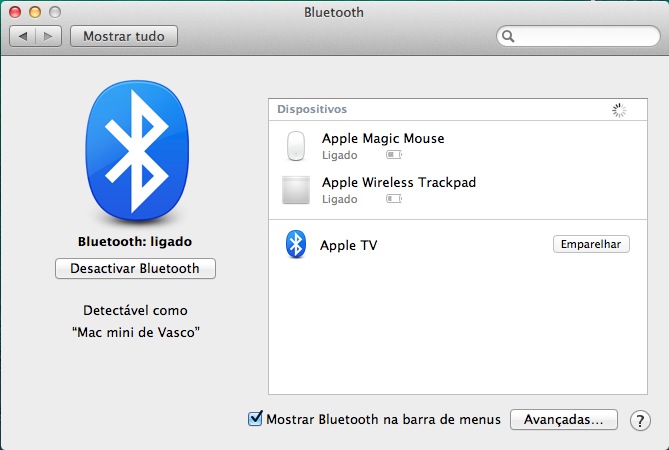Select the Apple TV device name
The width and height of the screenshot is (669, 450).
[x=349, y=245]
